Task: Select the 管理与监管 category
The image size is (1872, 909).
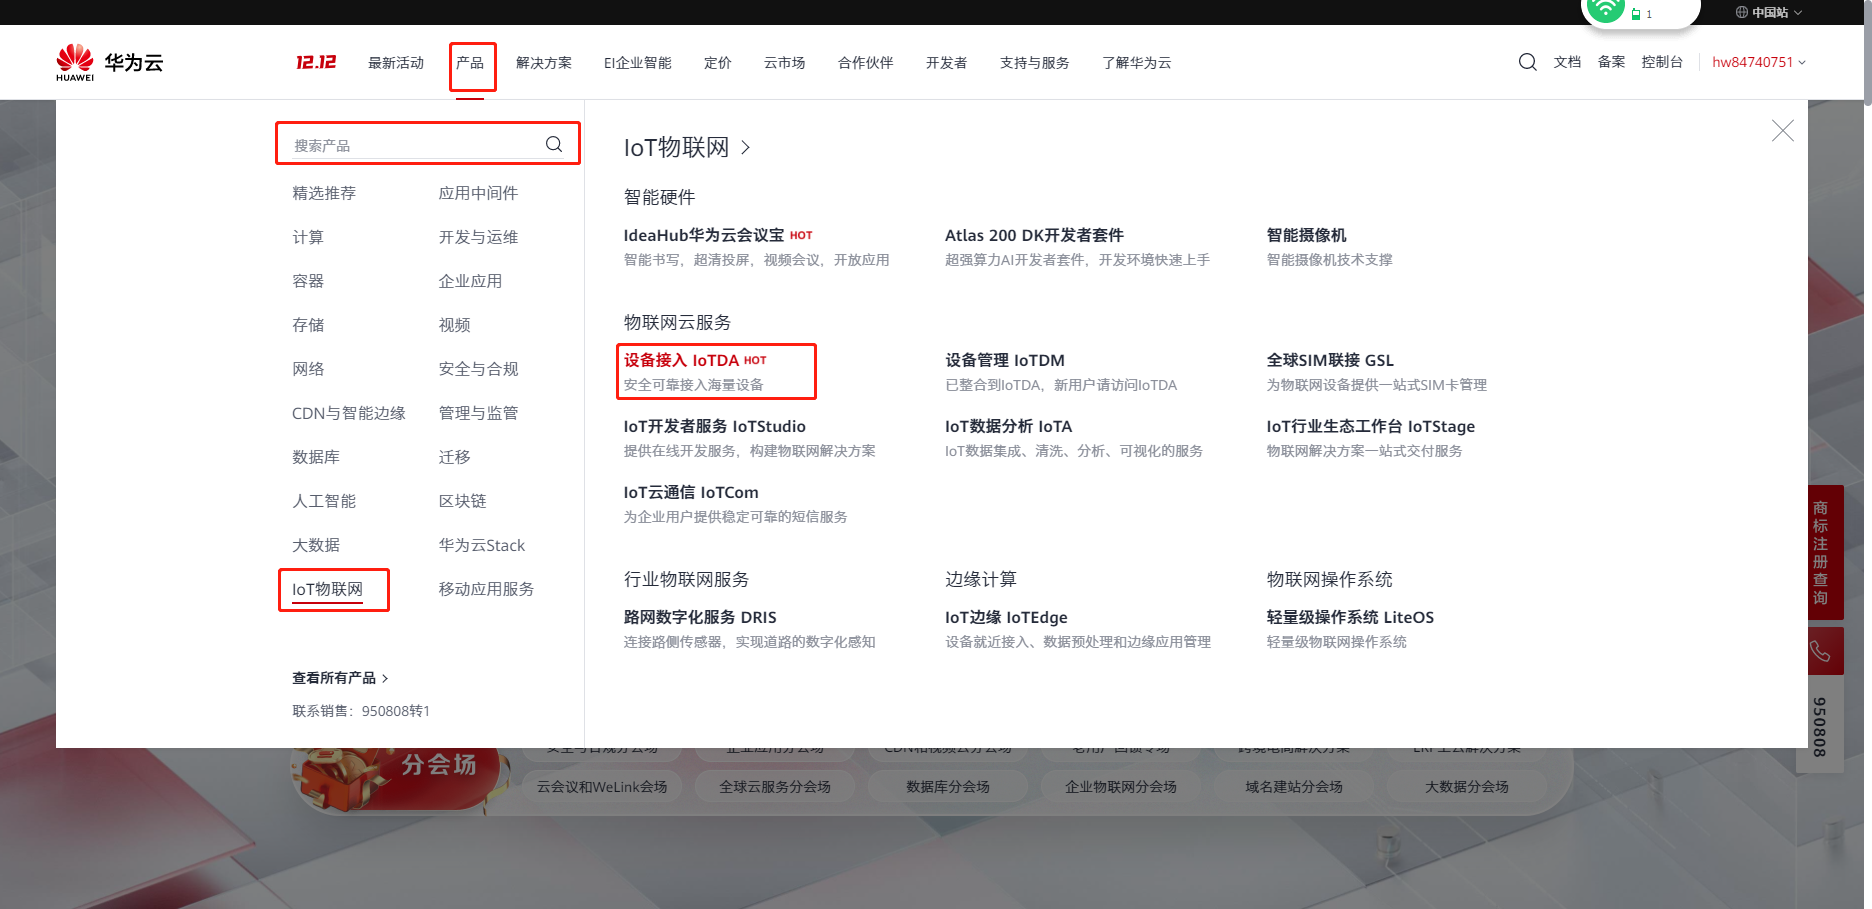Action: [x=478, y=413]
